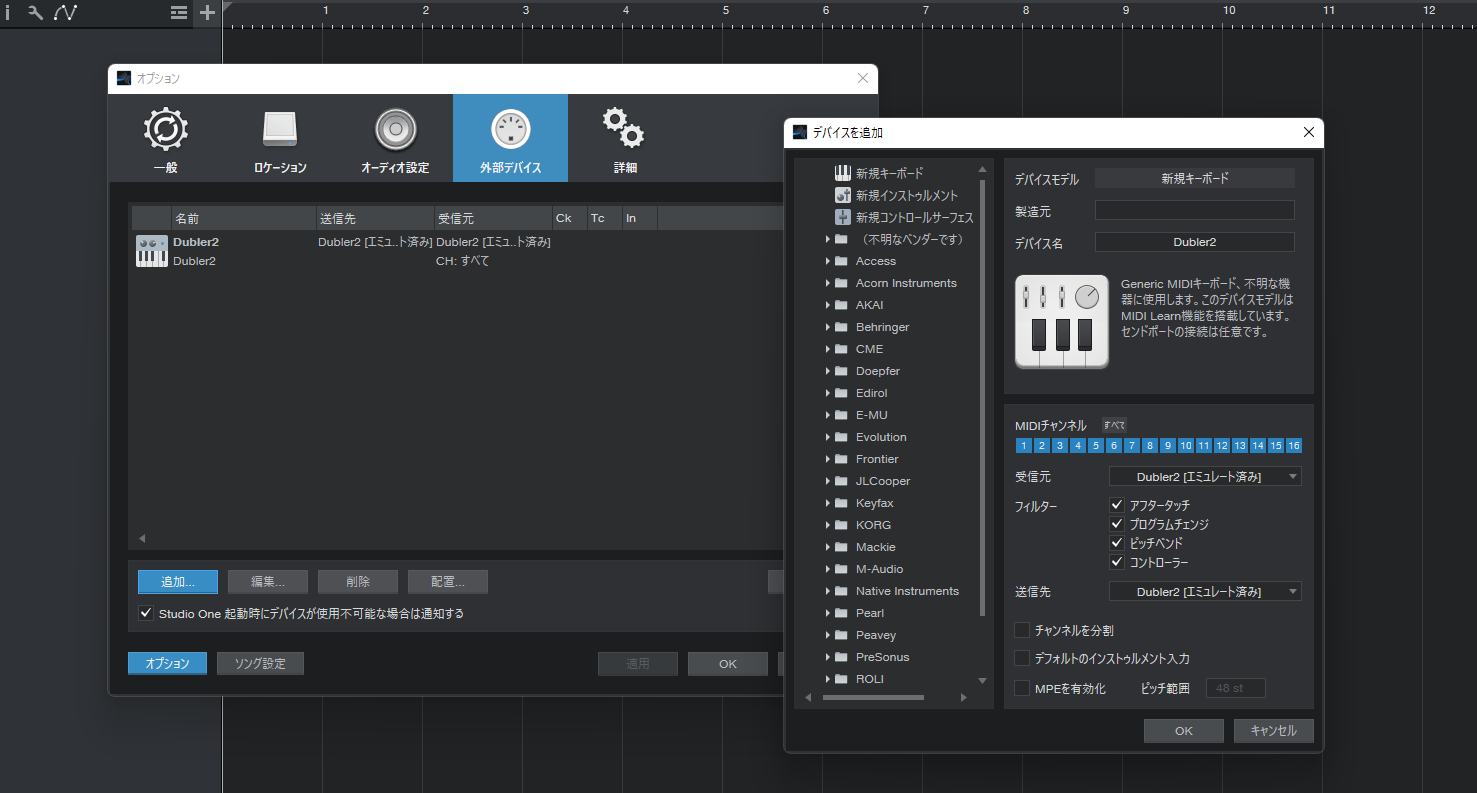The height and width of the screenshot is (793, 1477).
Task: Click the wrench tool icon in the top toolbar
Action: point(35,12)
